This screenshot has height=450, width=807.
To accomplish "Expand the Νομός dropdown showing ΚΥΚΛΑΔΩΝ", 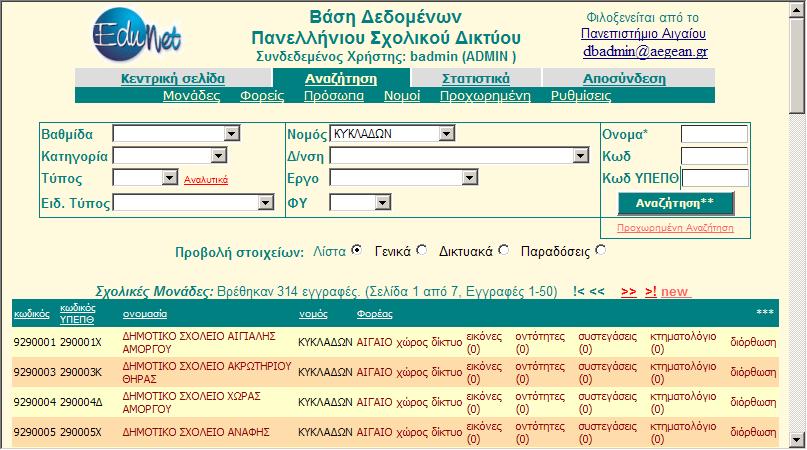I will (x=392, y=134).
